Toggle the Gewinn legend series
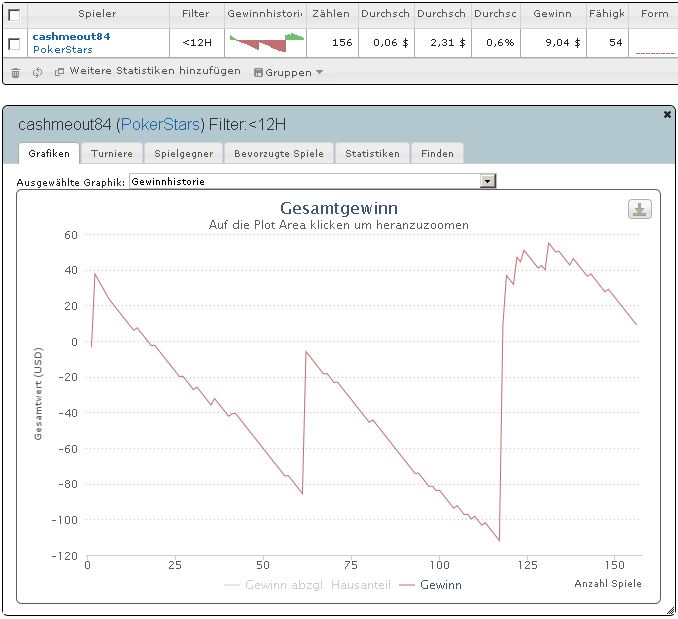Screen dimensions: 678x619 [431, 585]
